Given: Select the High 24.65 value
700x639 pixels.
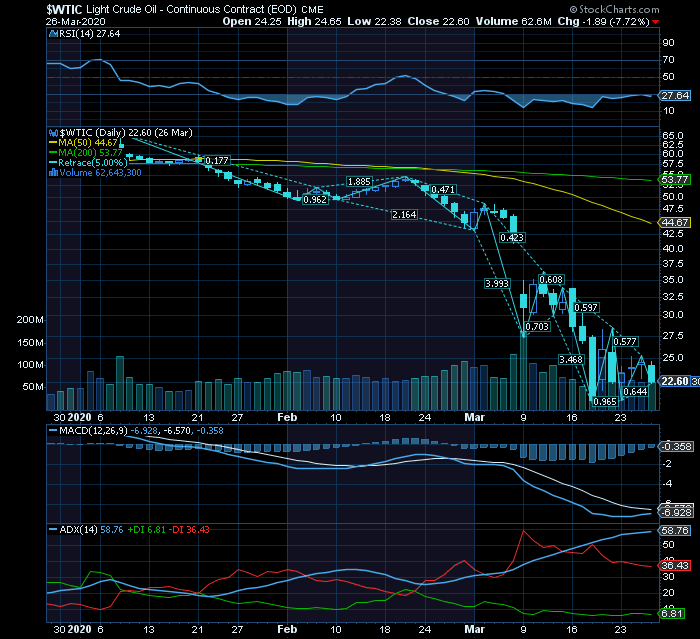Looking at the screenshot, I should coord(314,21).
